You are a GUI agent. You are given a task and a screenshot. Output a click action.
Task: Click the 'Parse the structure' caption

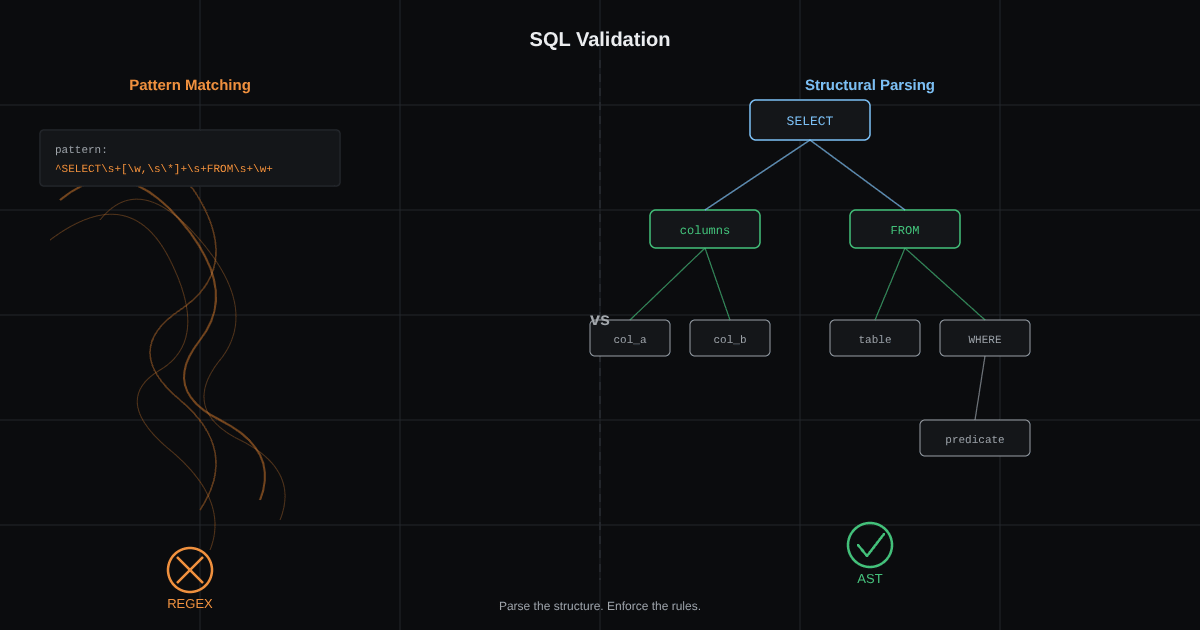(x=600, y=606)
